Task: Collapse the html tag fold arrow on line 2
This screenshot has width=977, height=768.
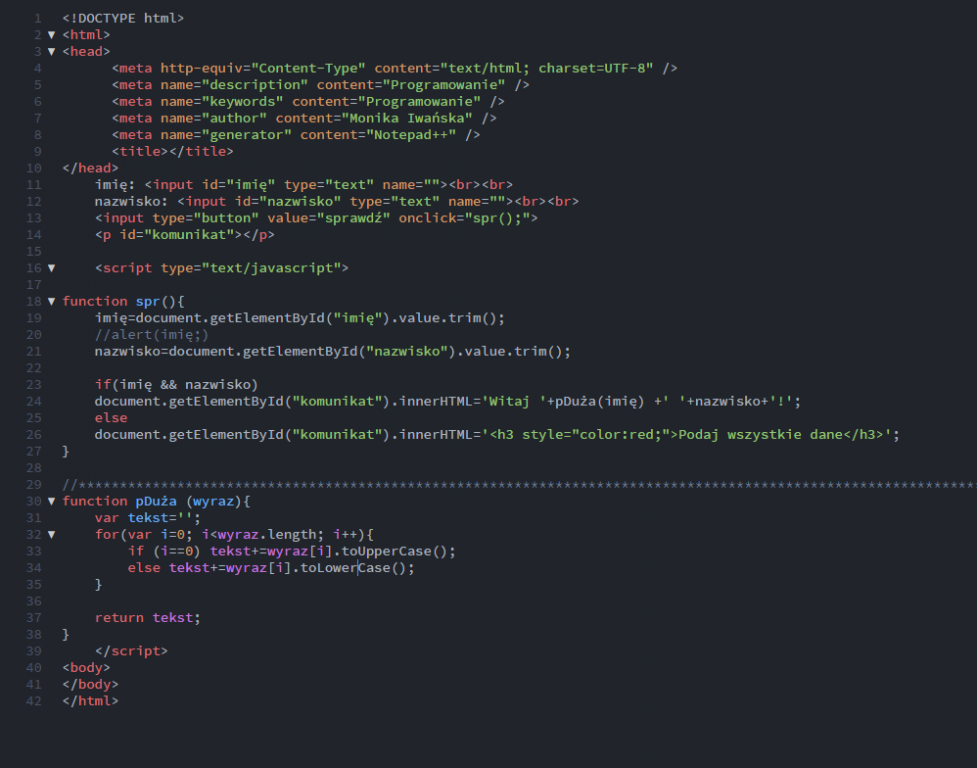Action: point(52,35)
